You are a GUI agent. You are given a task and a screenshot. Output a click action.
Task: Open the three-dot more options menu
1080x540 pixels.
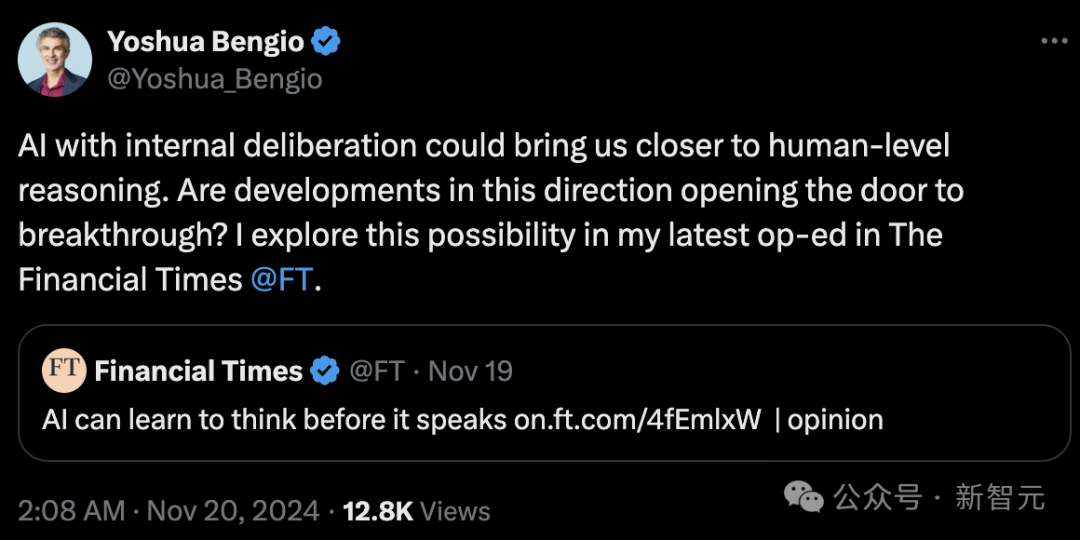point(1054,42)
